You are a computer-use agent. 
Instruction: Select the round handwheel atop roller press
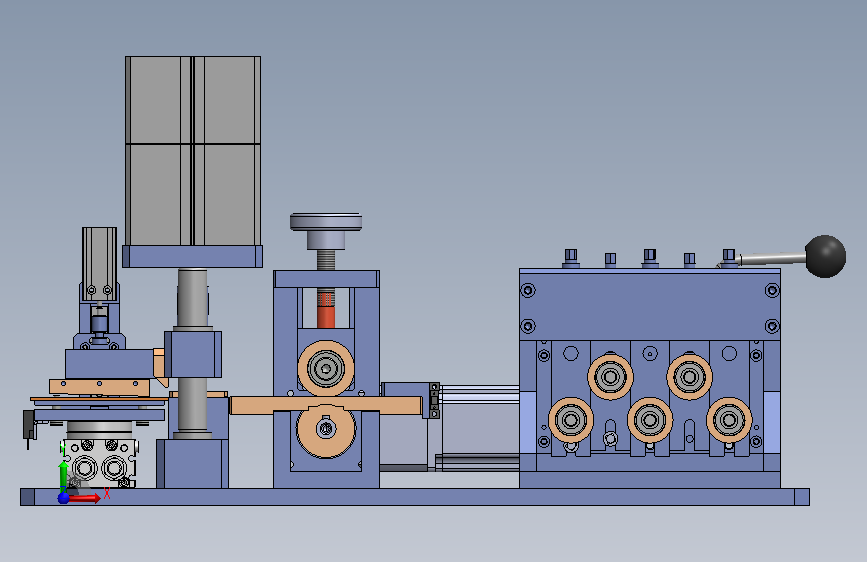pos(326,222)
